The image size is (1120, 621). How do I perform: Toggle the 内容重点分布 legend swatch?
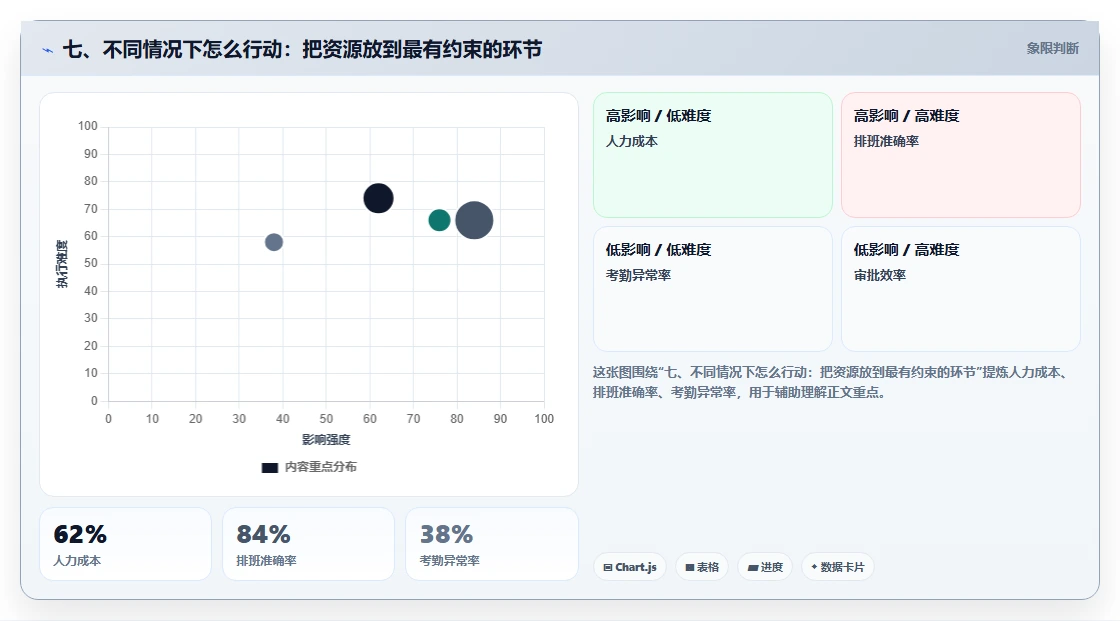click(x=269, y=467)
